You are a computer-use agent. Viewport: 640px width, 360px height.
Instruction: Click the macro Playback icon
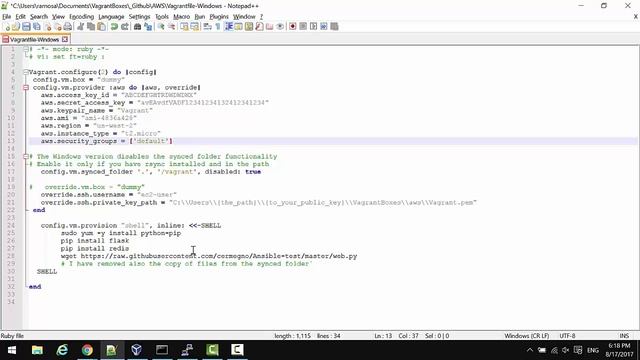pyautogui.click(x=313, y=27)
